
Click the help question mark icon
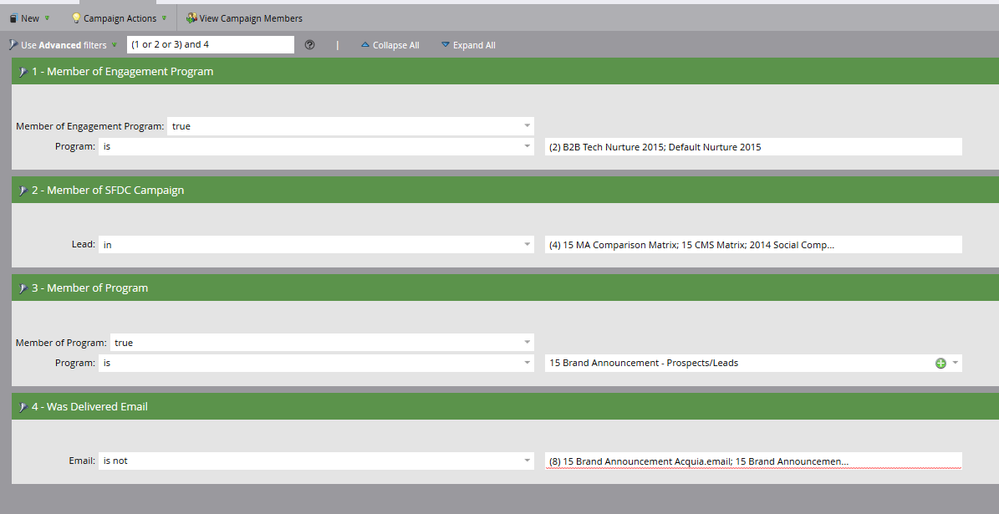click(x=310, y=45)
